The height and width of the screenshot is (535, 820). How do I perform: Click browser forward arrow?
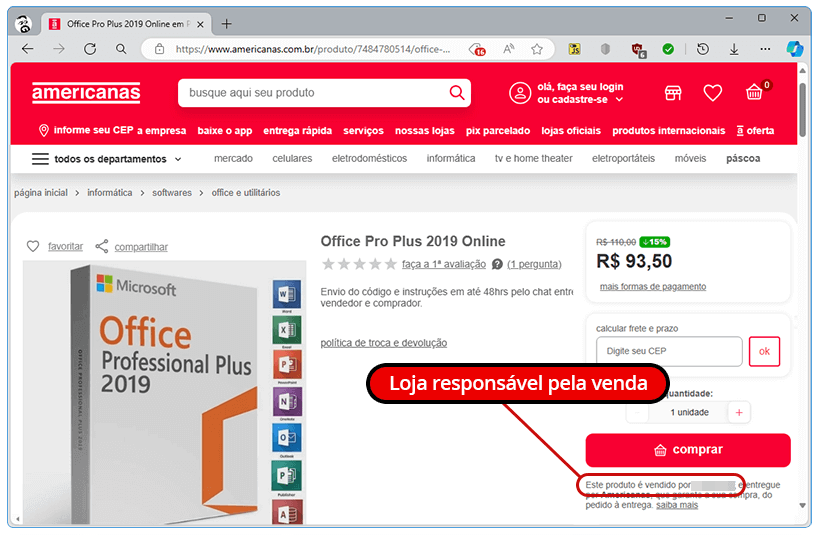59,49
